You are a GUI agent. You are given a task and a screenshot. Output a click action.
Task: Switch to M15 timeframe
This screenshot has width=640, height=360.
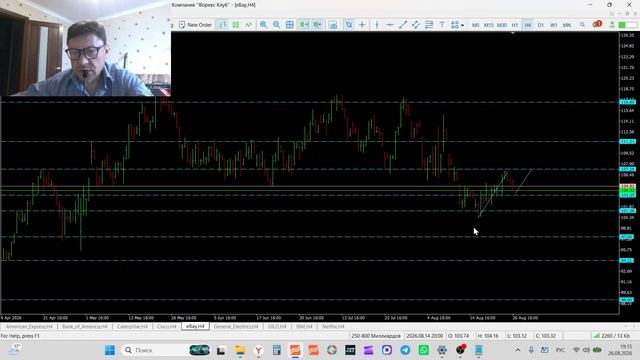coord(489,25)
